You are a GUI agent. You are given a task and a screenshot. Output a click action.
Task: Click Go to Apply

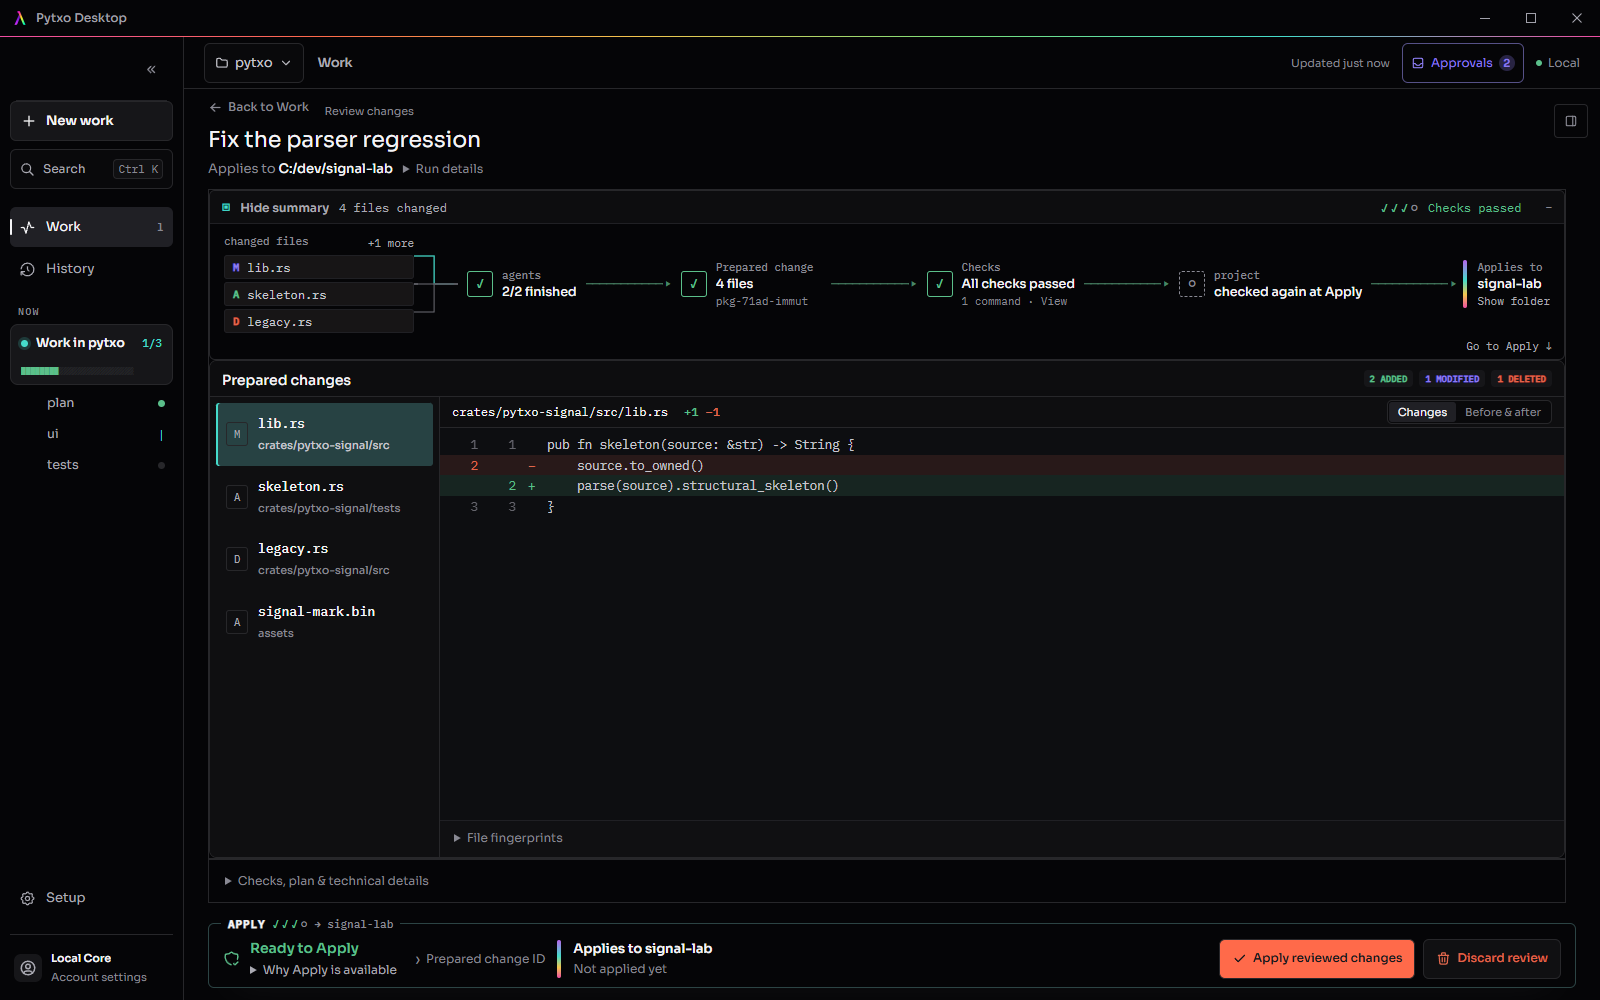pos(1509,347)
